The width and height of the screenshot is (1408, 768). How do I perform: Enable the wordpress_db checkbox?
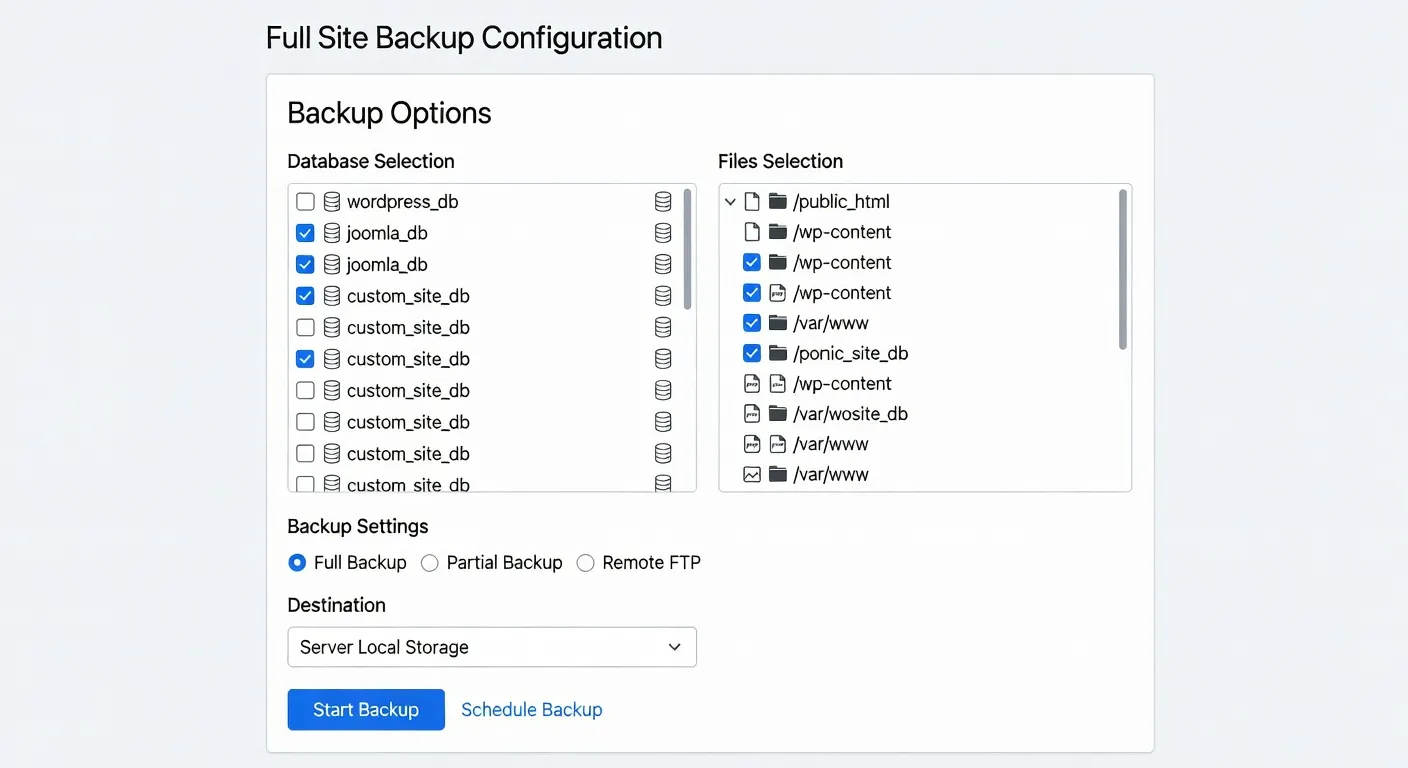point(305,201)
